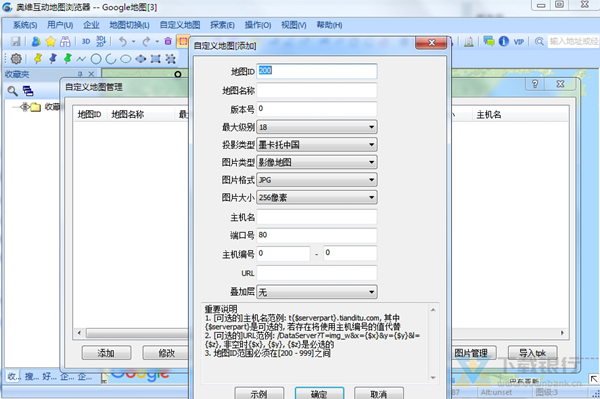Select the blue pushpin marker tool
600x399 pixels.
pyautogui.click(x=53, y=59)
